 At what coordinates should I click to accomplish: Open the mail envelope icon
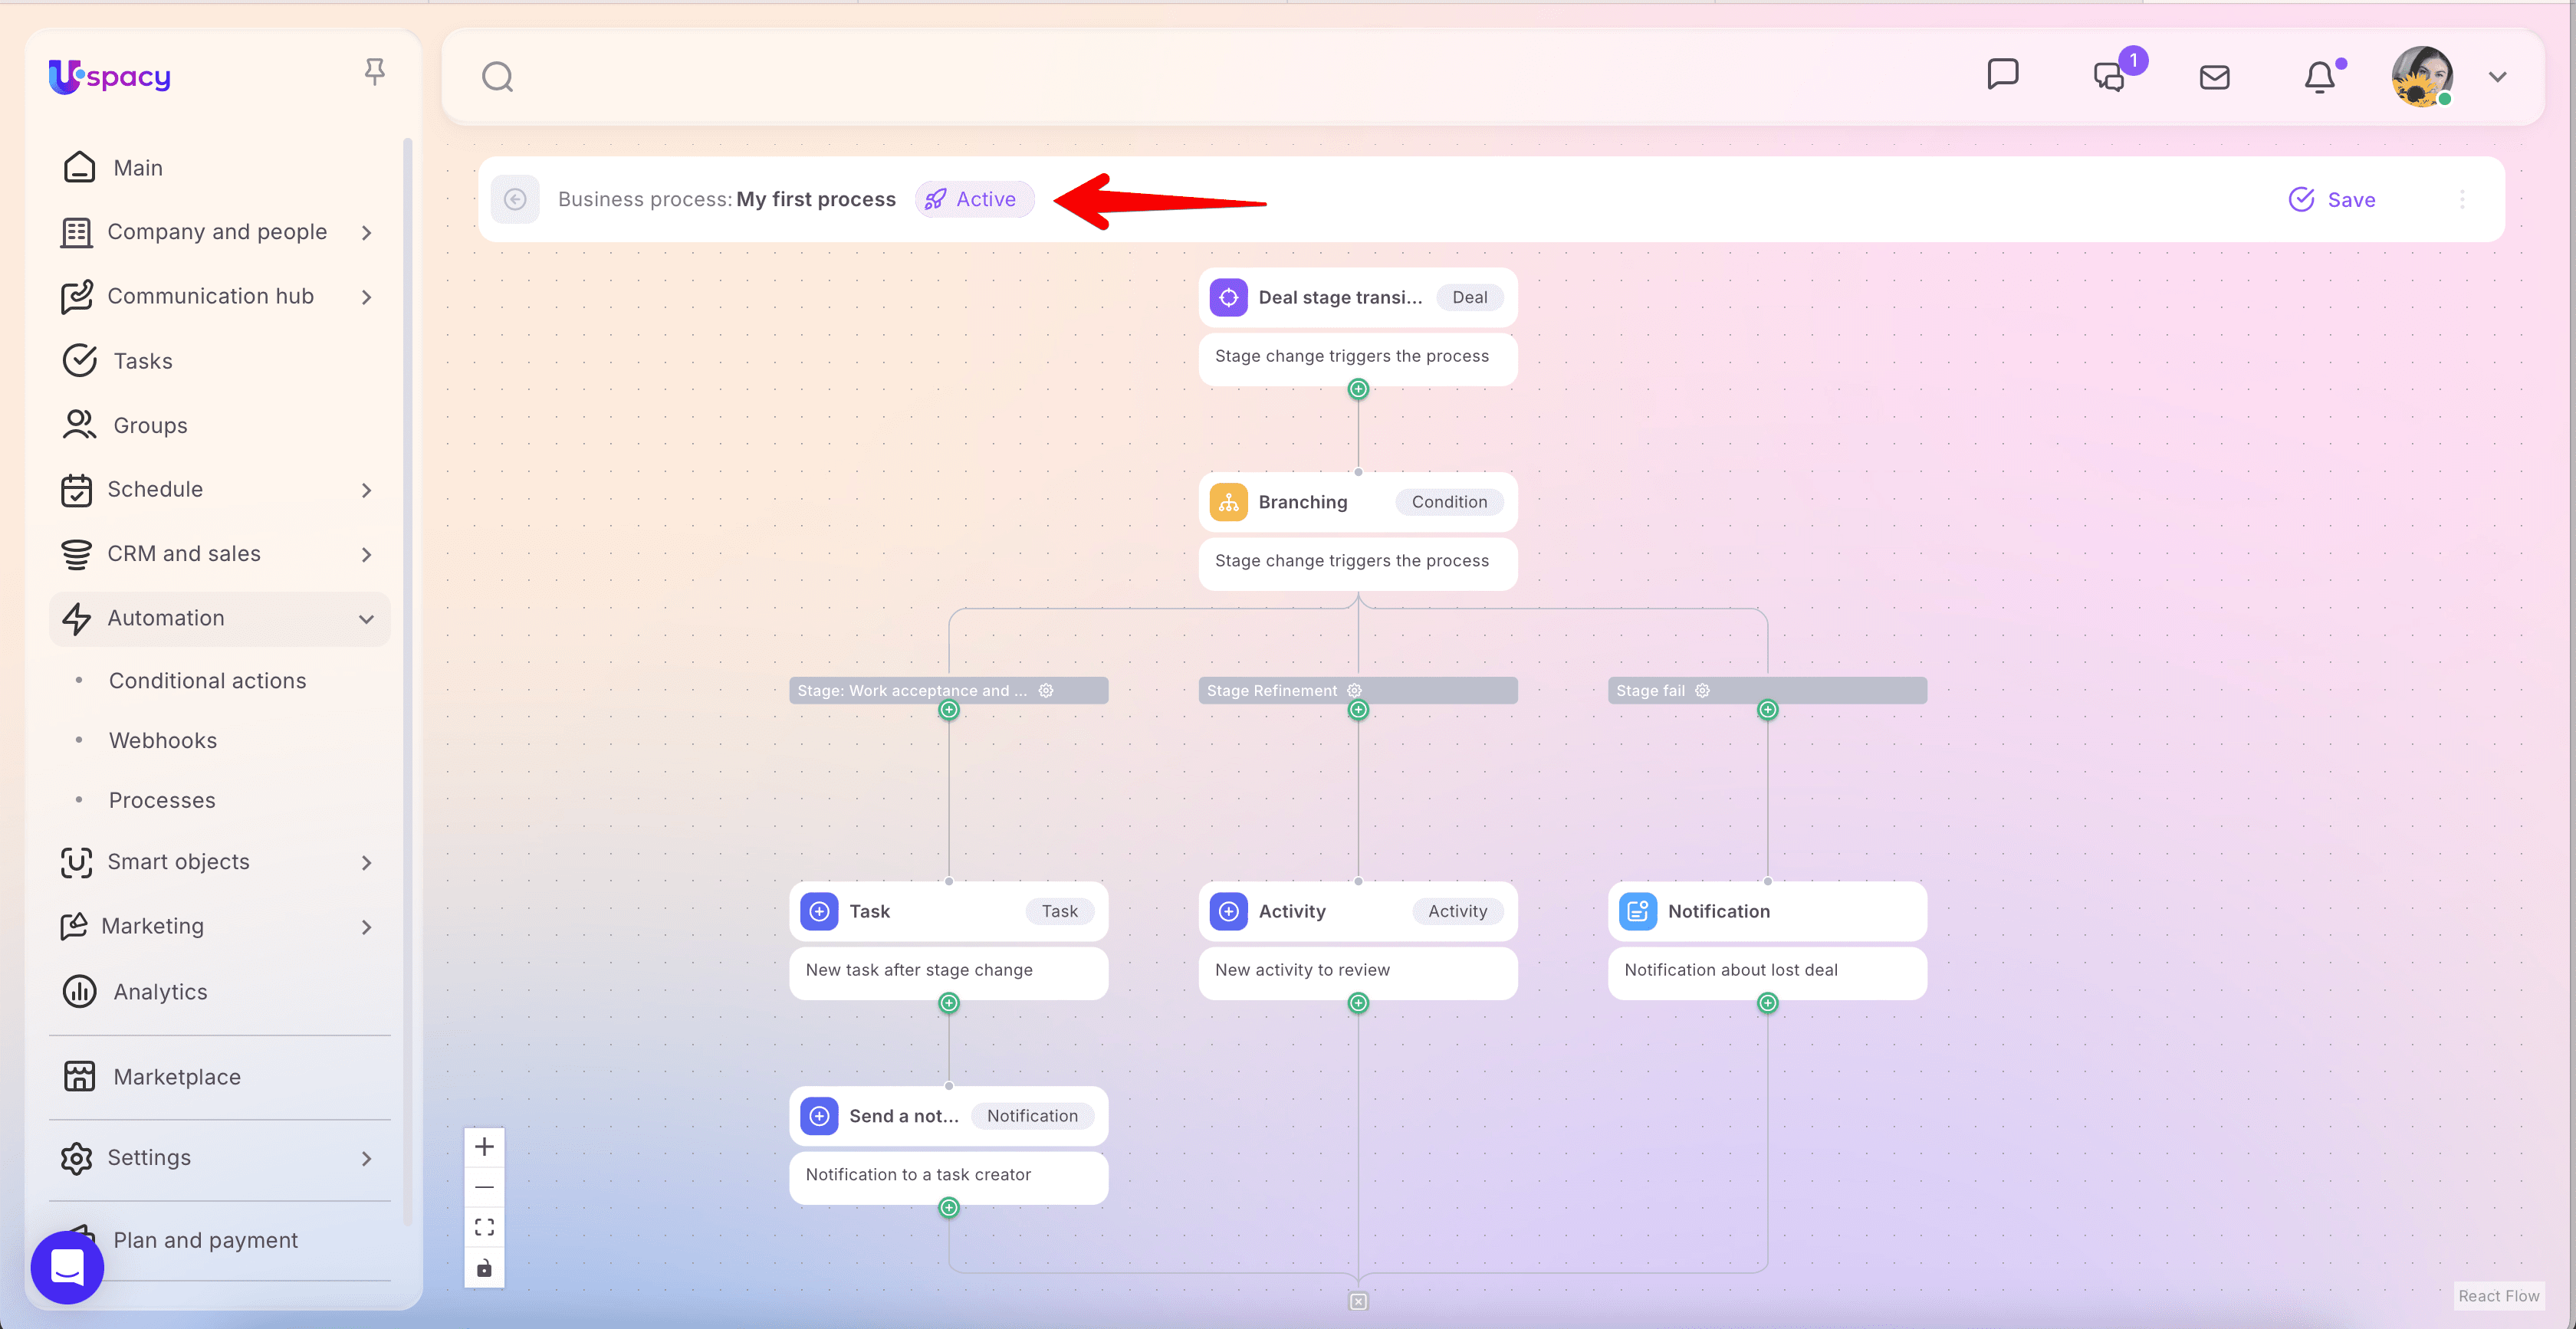[x=2214, y=77]
